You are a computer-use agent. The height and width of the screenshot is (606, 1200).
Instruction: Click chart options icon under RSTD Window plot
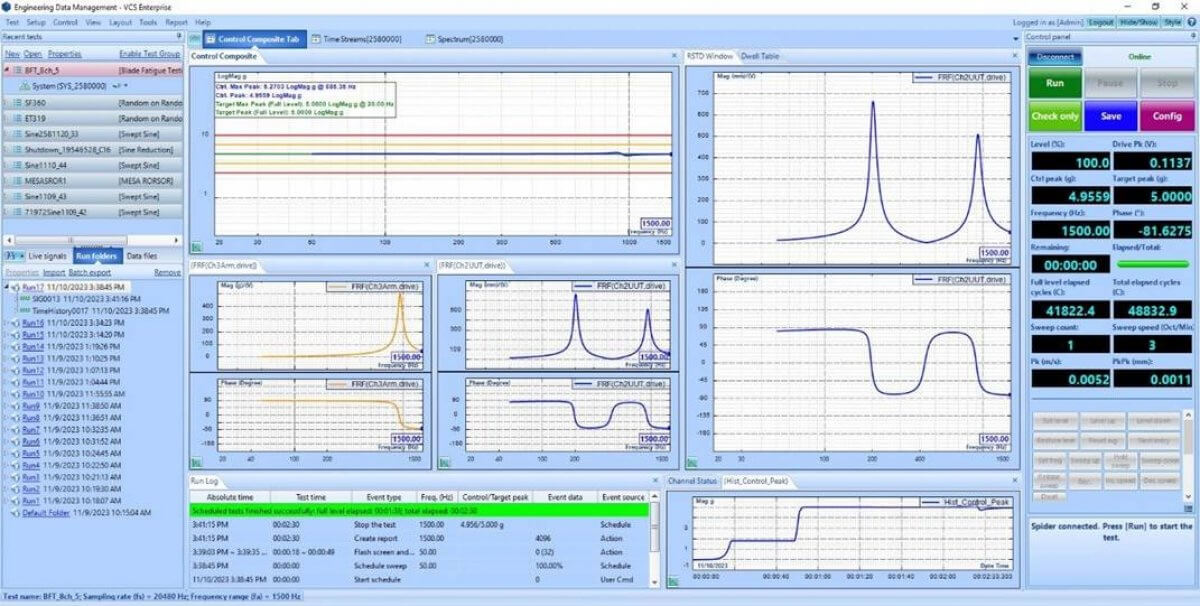click(x=692, y=461)
